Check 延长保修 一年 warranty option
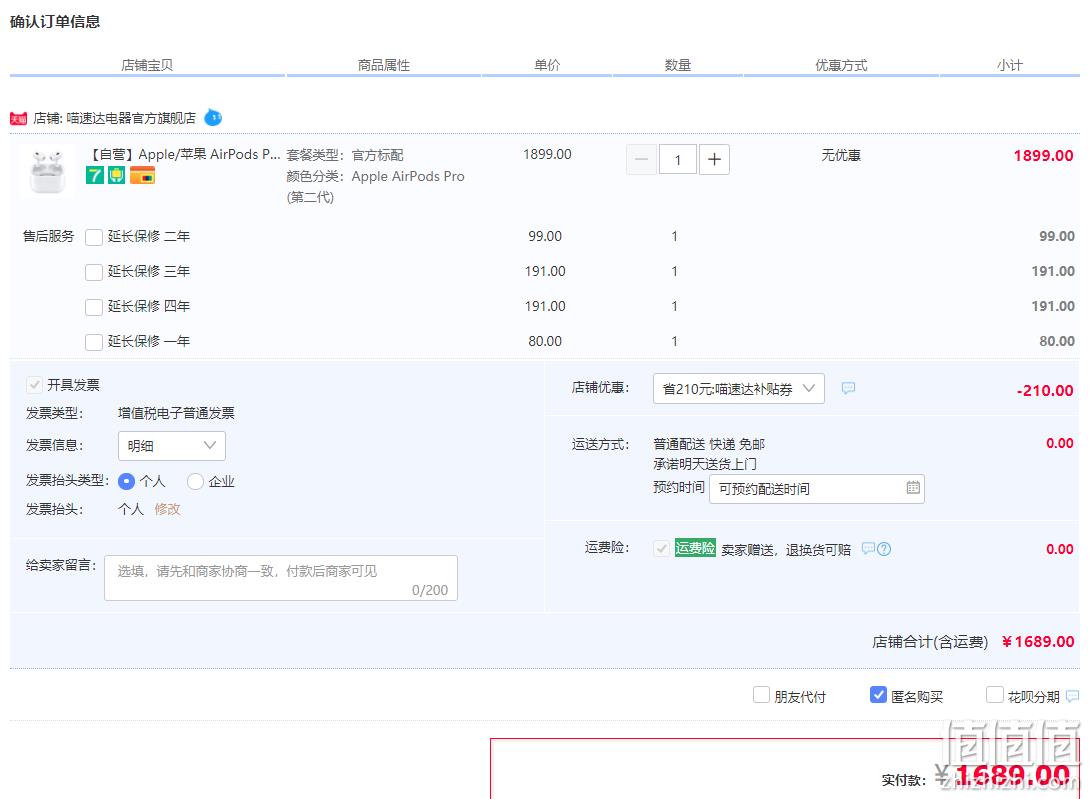1090x799 pixels. click(94, 342)
